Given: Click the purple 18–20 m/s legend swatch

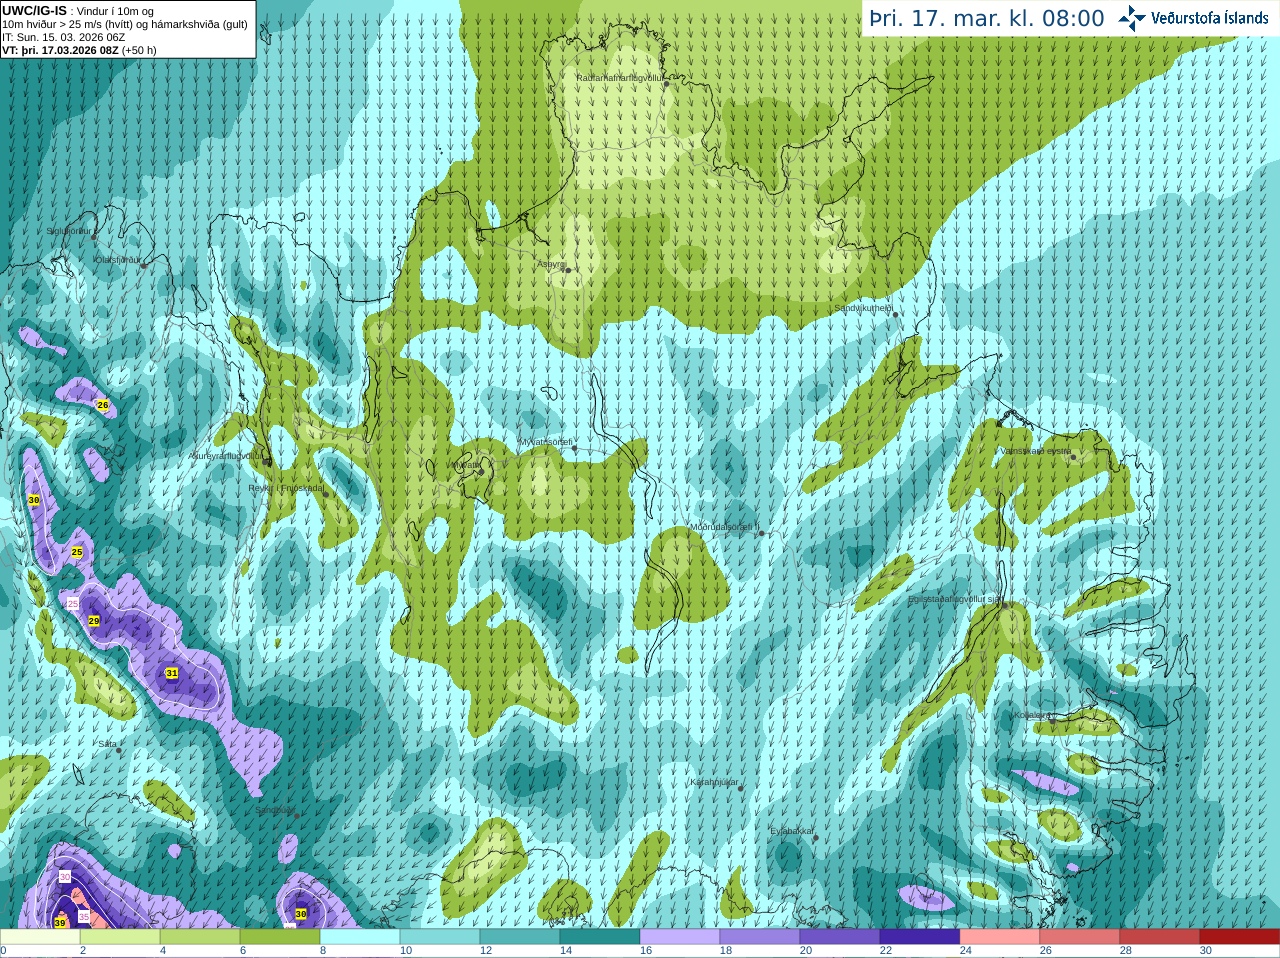Looking at the screenshot, I should [760, 937].
